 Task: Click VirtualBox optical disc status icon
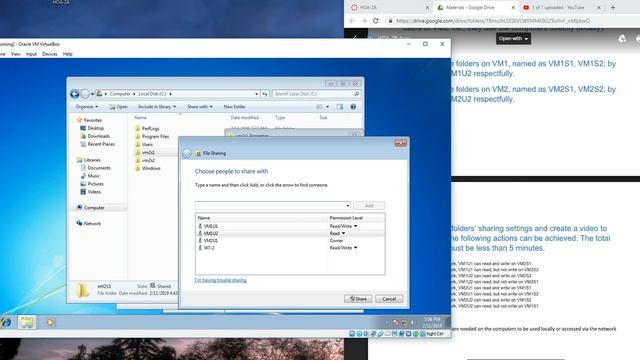(359, 334)
